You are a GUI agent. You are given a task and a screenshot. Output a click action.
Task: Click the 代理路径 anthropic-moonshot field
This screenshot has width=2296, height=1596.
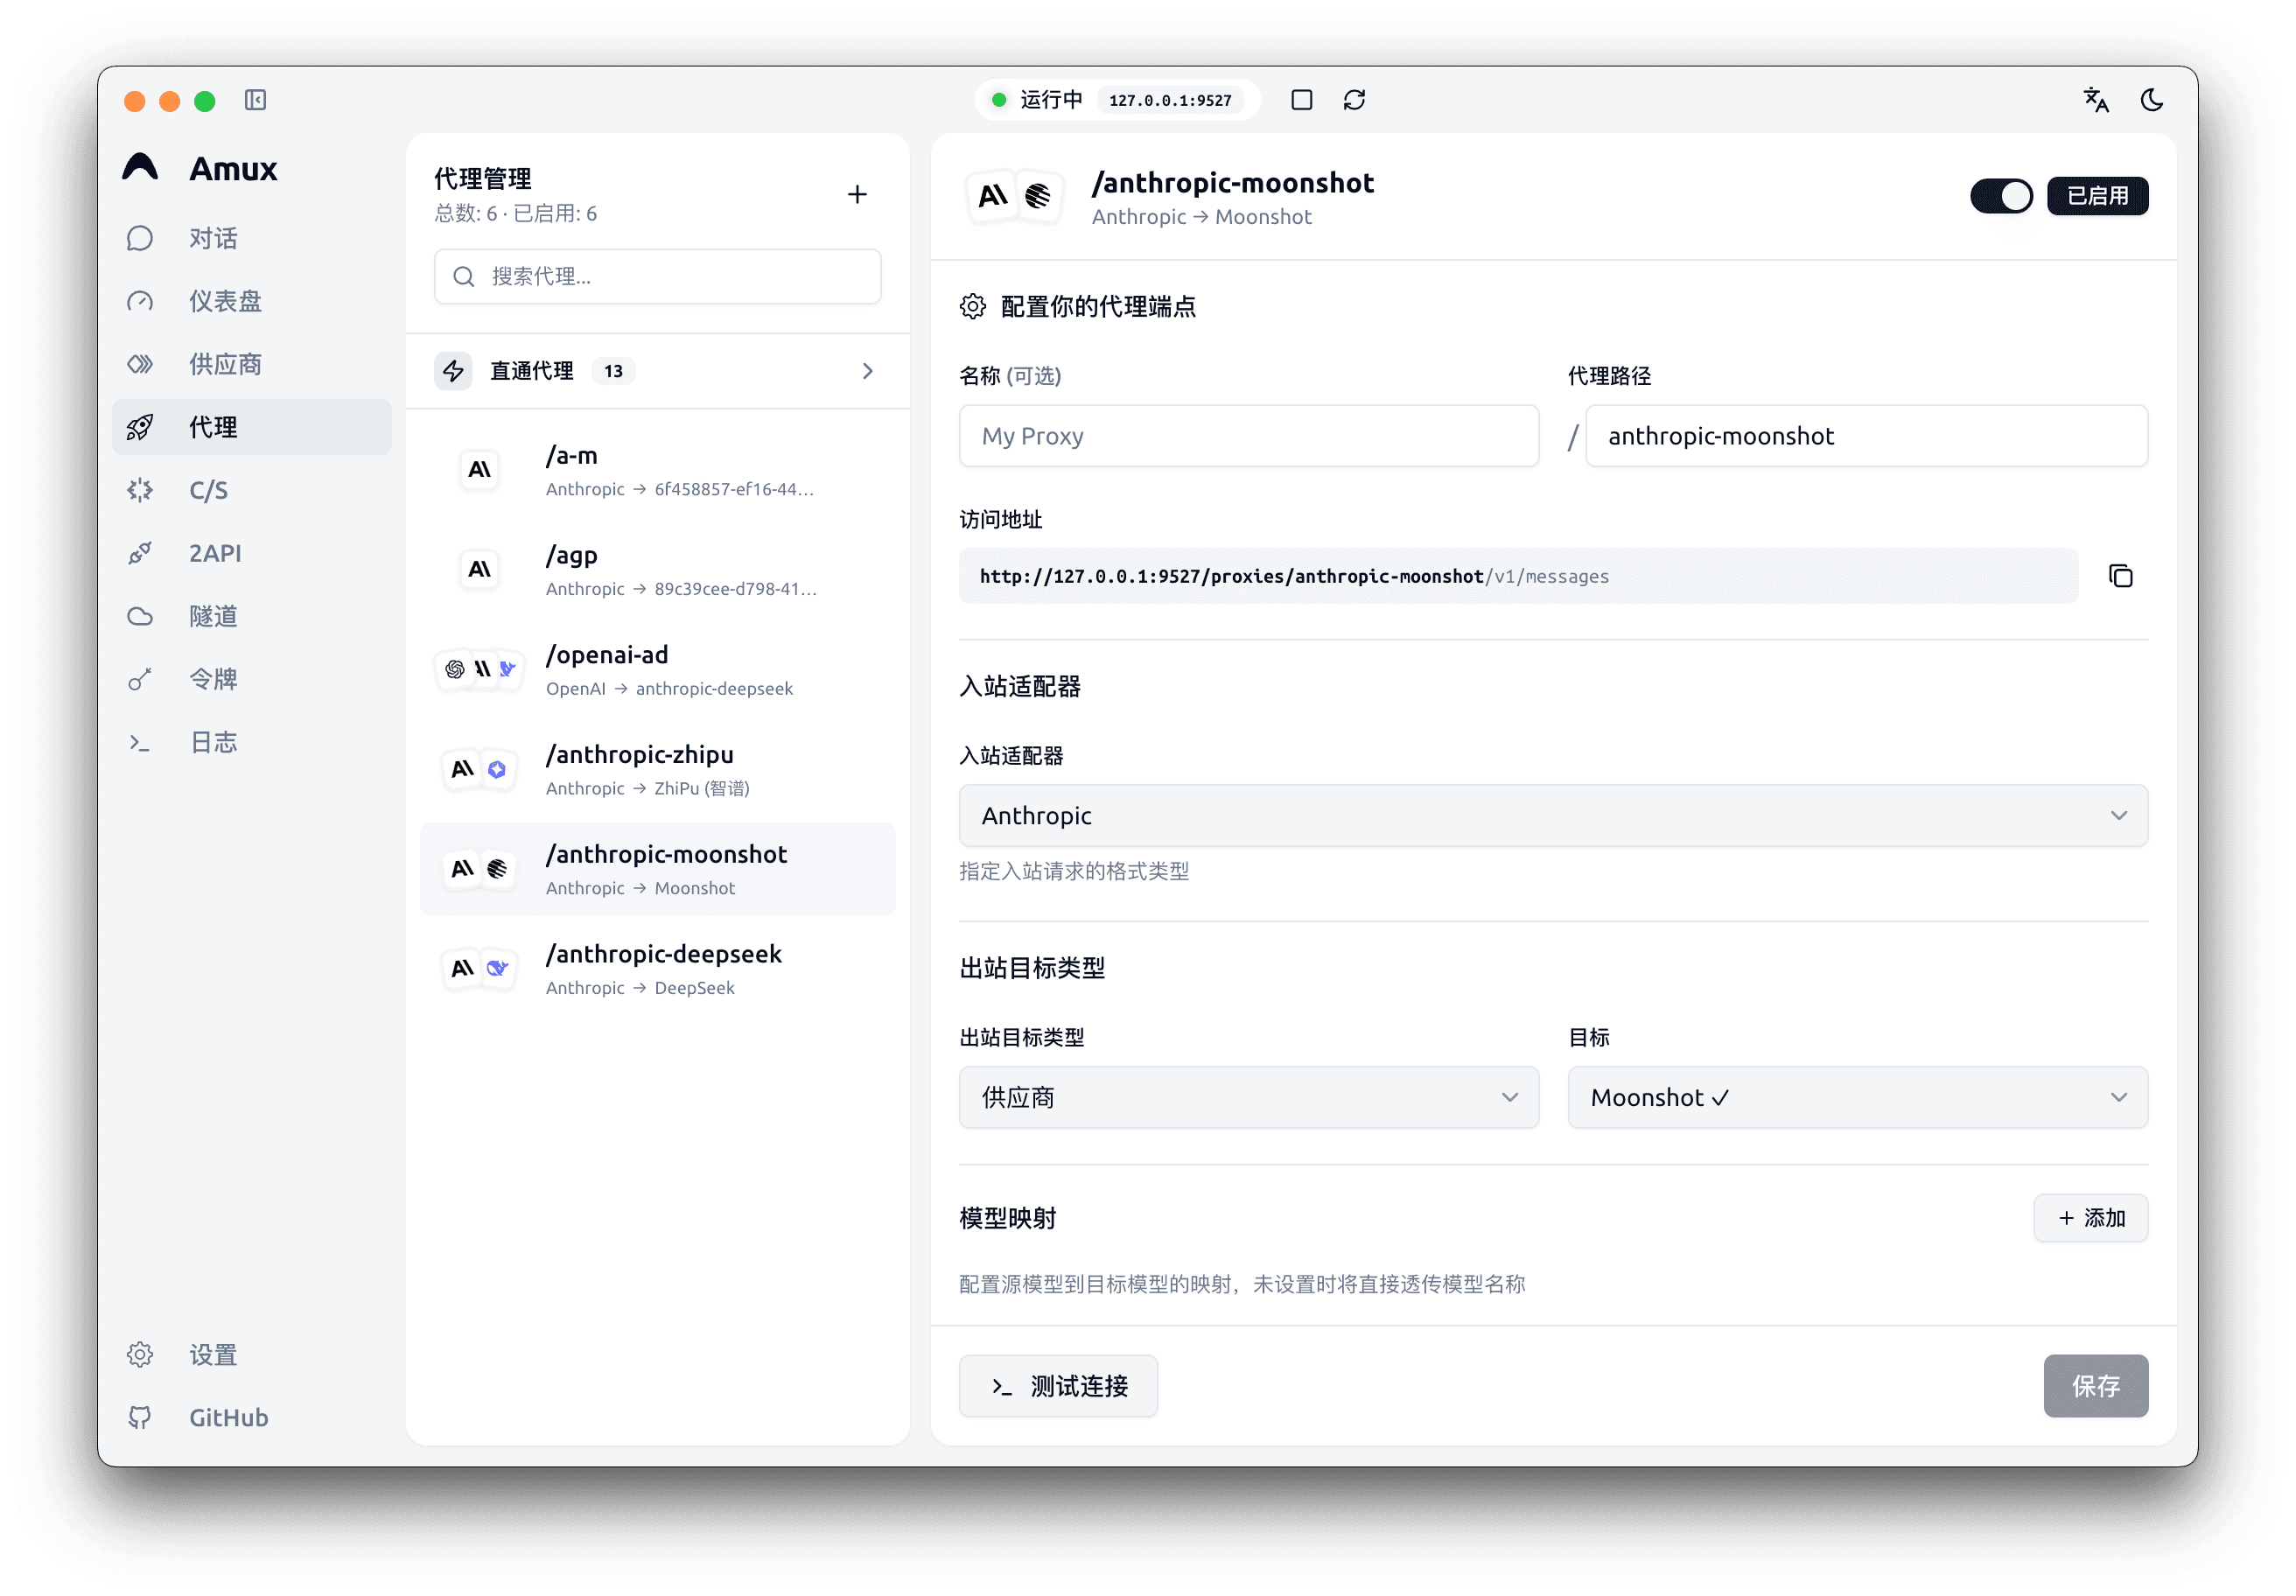(1866, 437)
